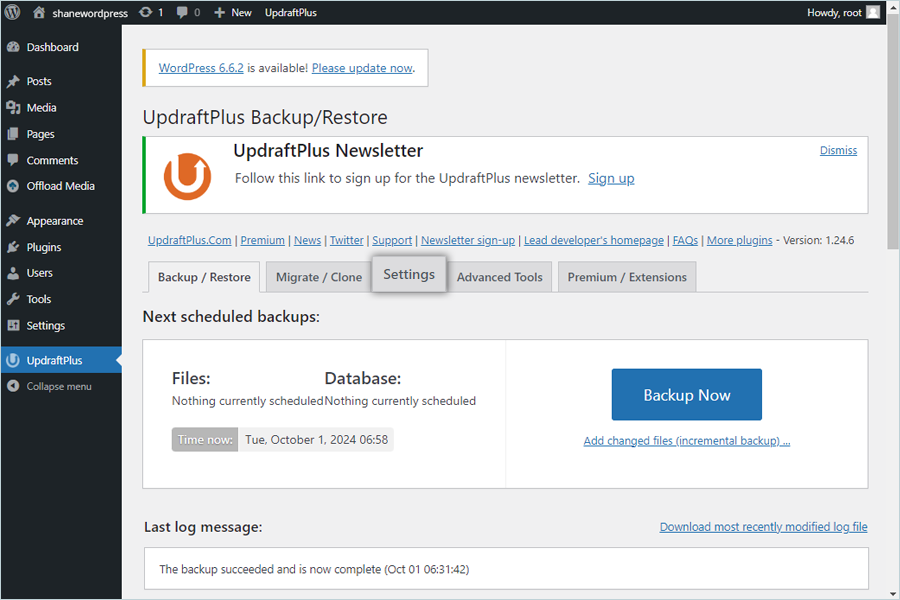Screen dimensions: 900x600
Task: Click Please update now link
Action: [x=362, y=68]
